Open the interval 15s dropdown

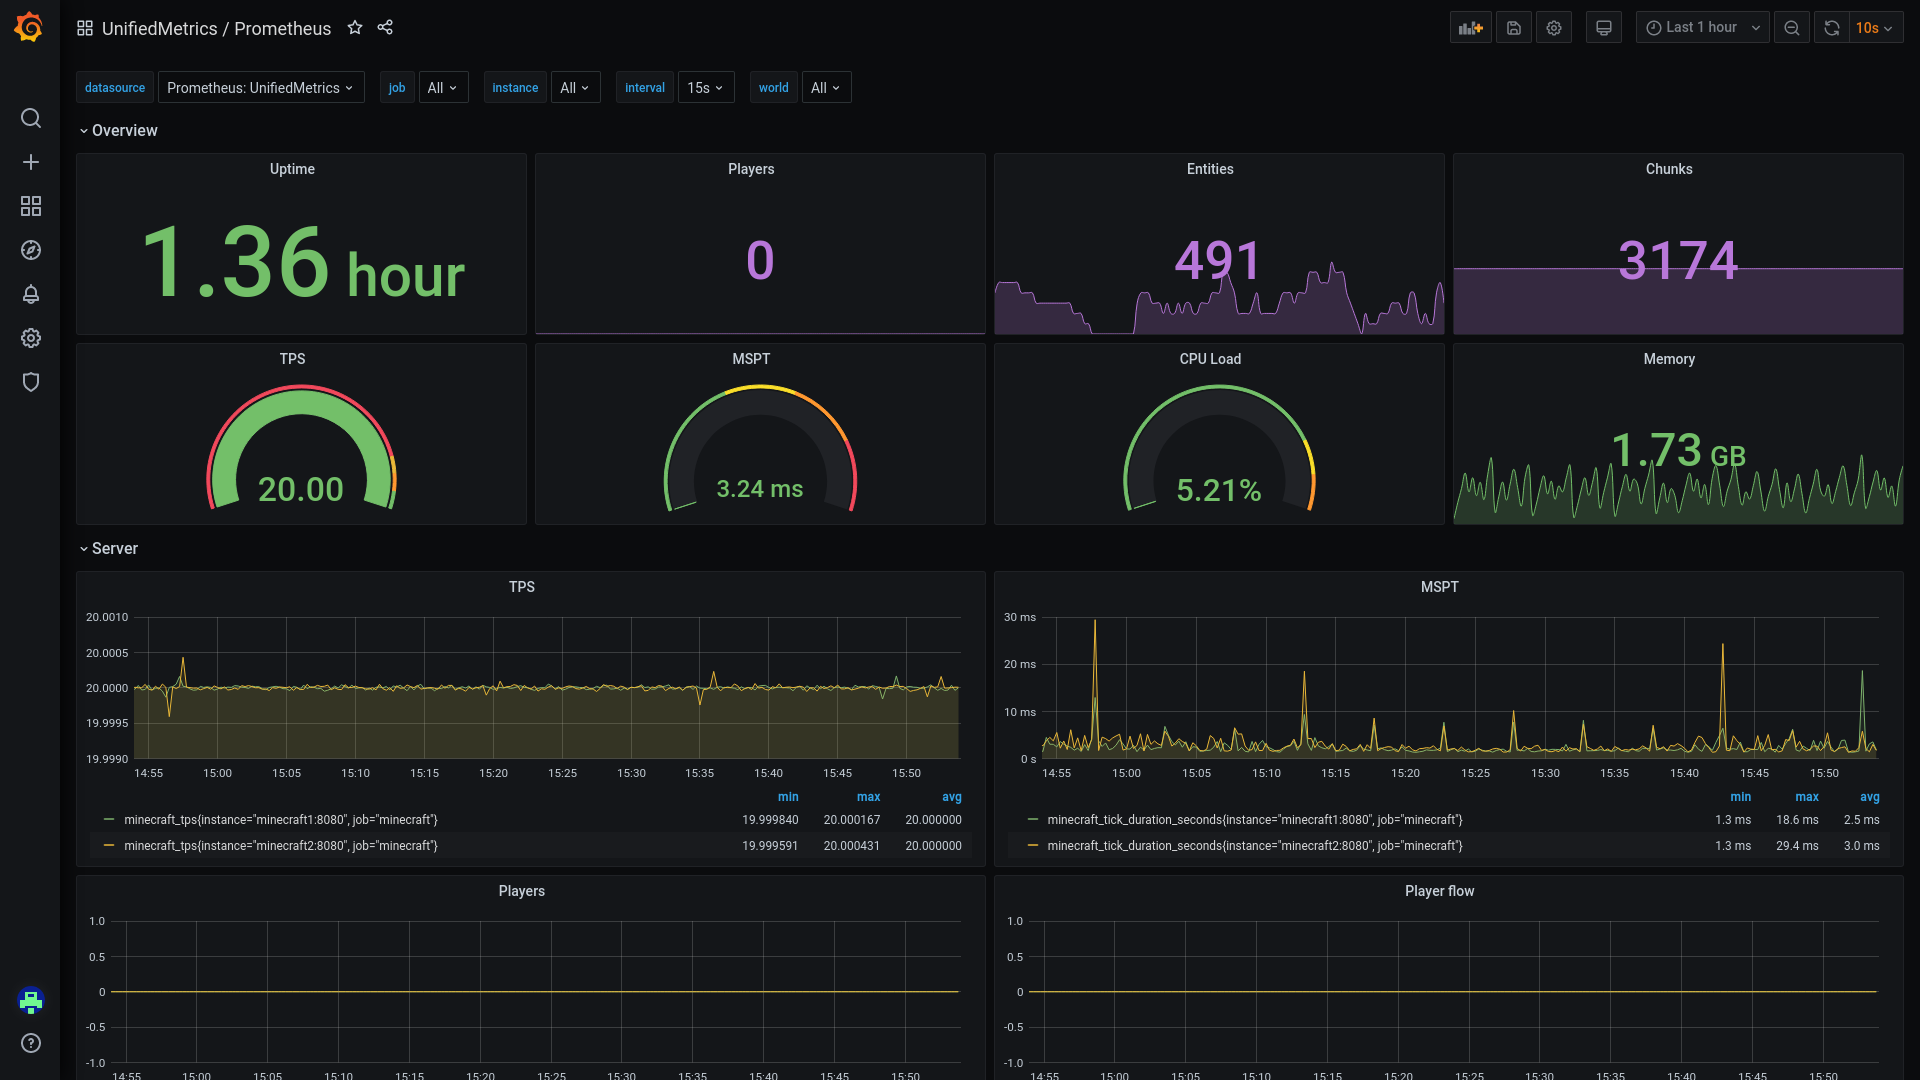pos(705,88)
